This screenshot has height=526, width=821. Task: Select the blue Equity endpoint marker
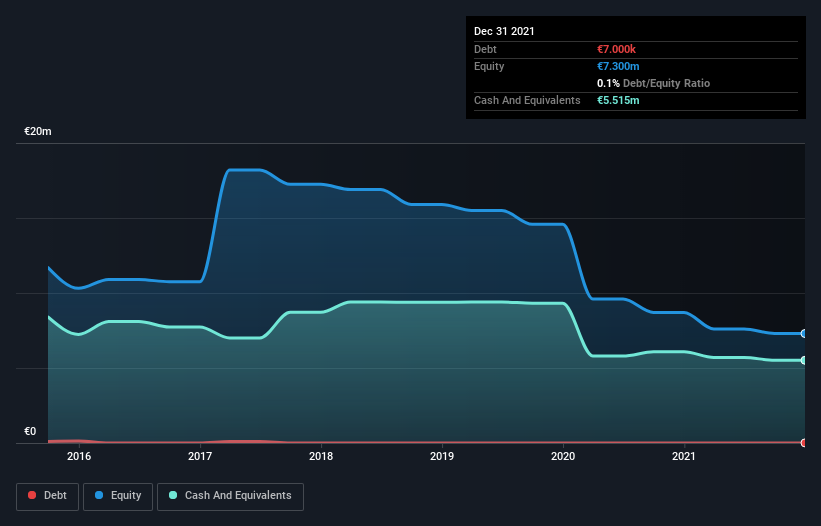click(804, 333)
